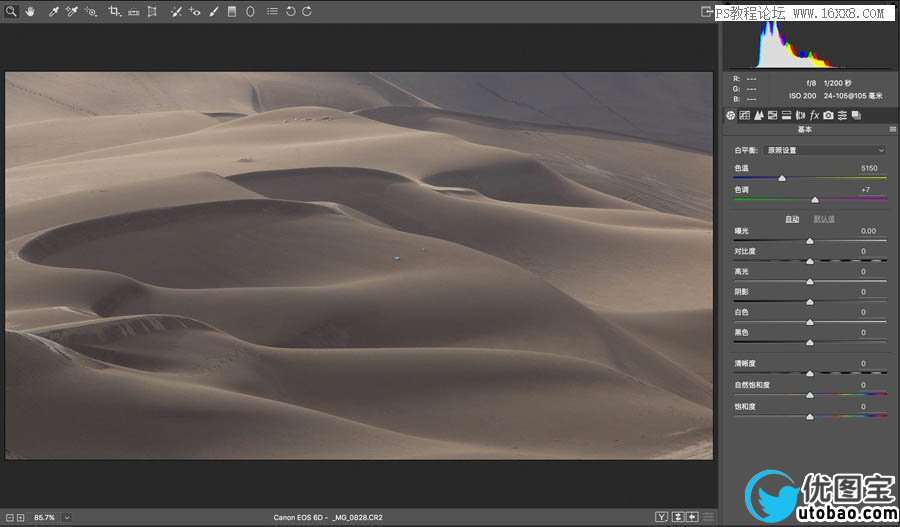
Task: Open the Presets panel tab
Action: click(842, 115)
